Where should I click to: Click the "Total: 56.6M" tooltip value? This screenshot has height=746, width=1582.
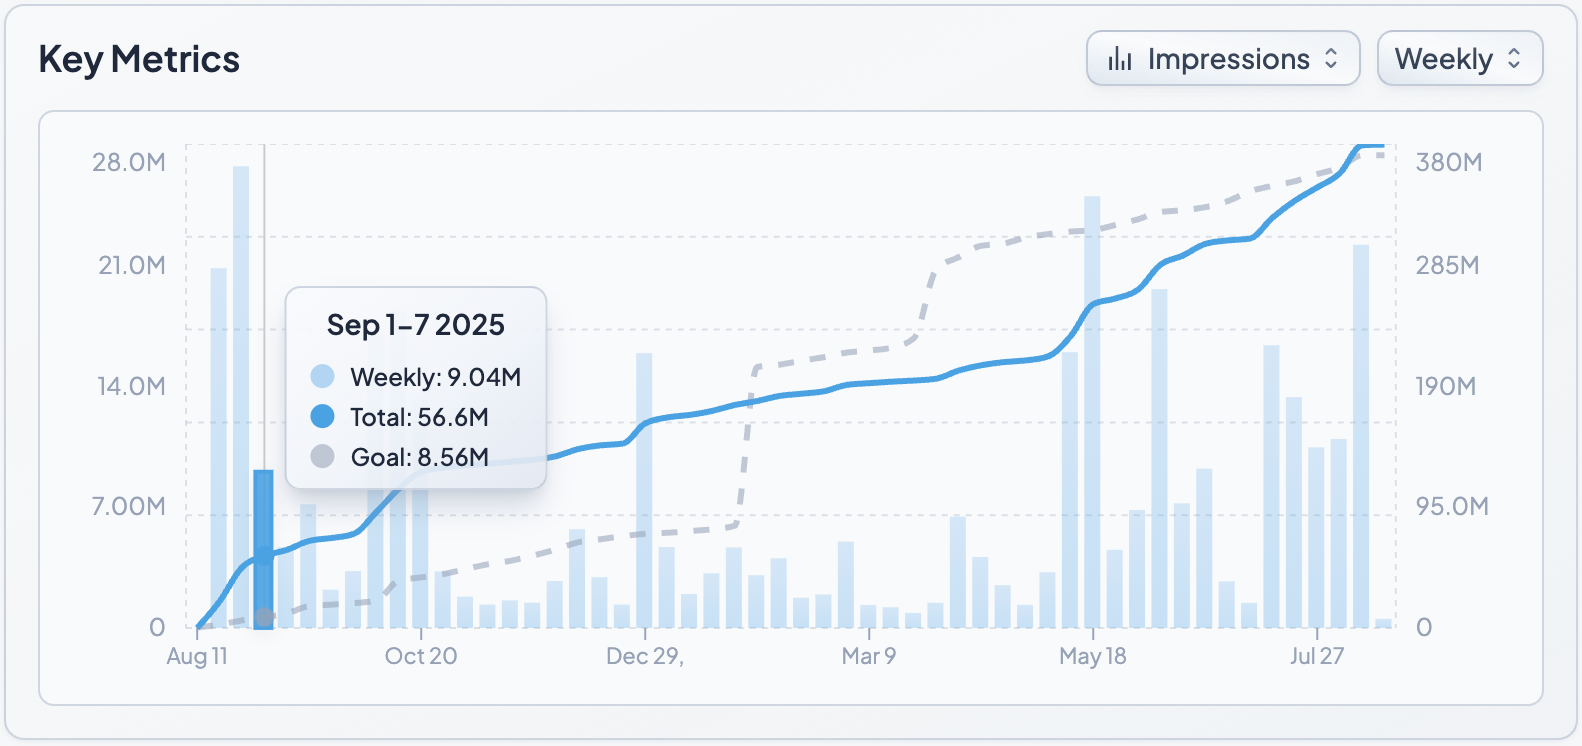click(419, 417)
